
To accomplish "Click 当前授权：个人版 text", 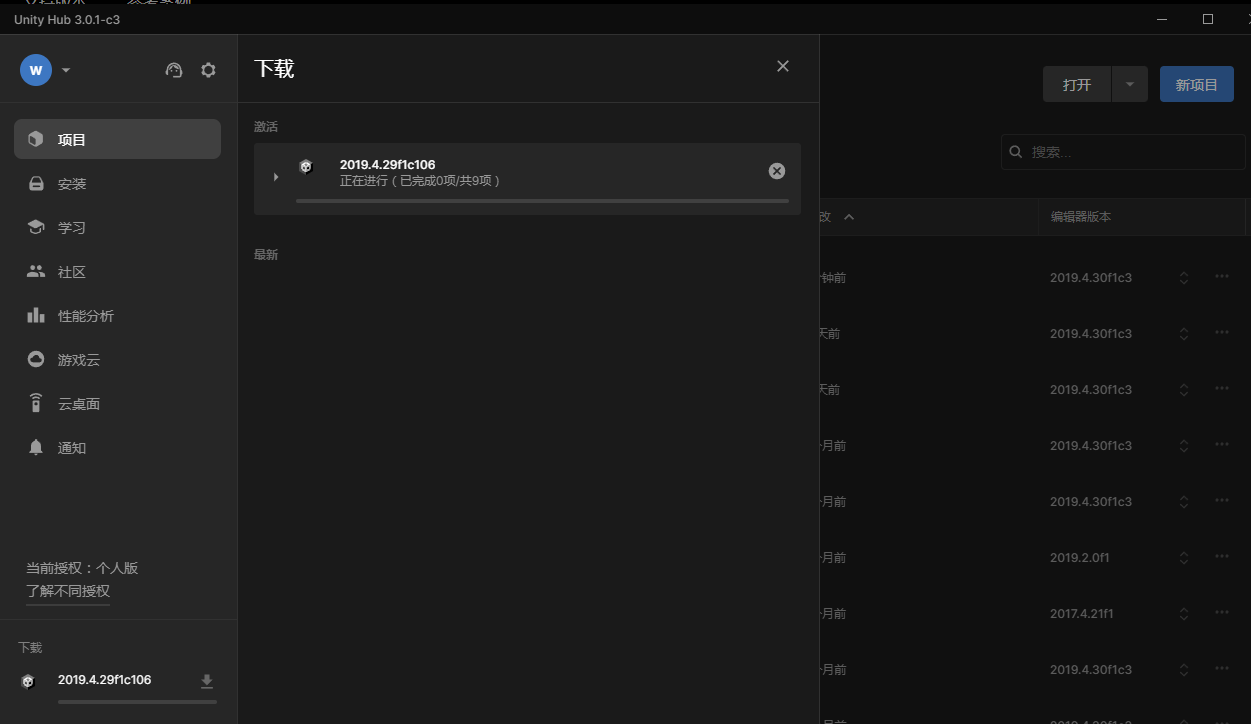I will 82,568.
